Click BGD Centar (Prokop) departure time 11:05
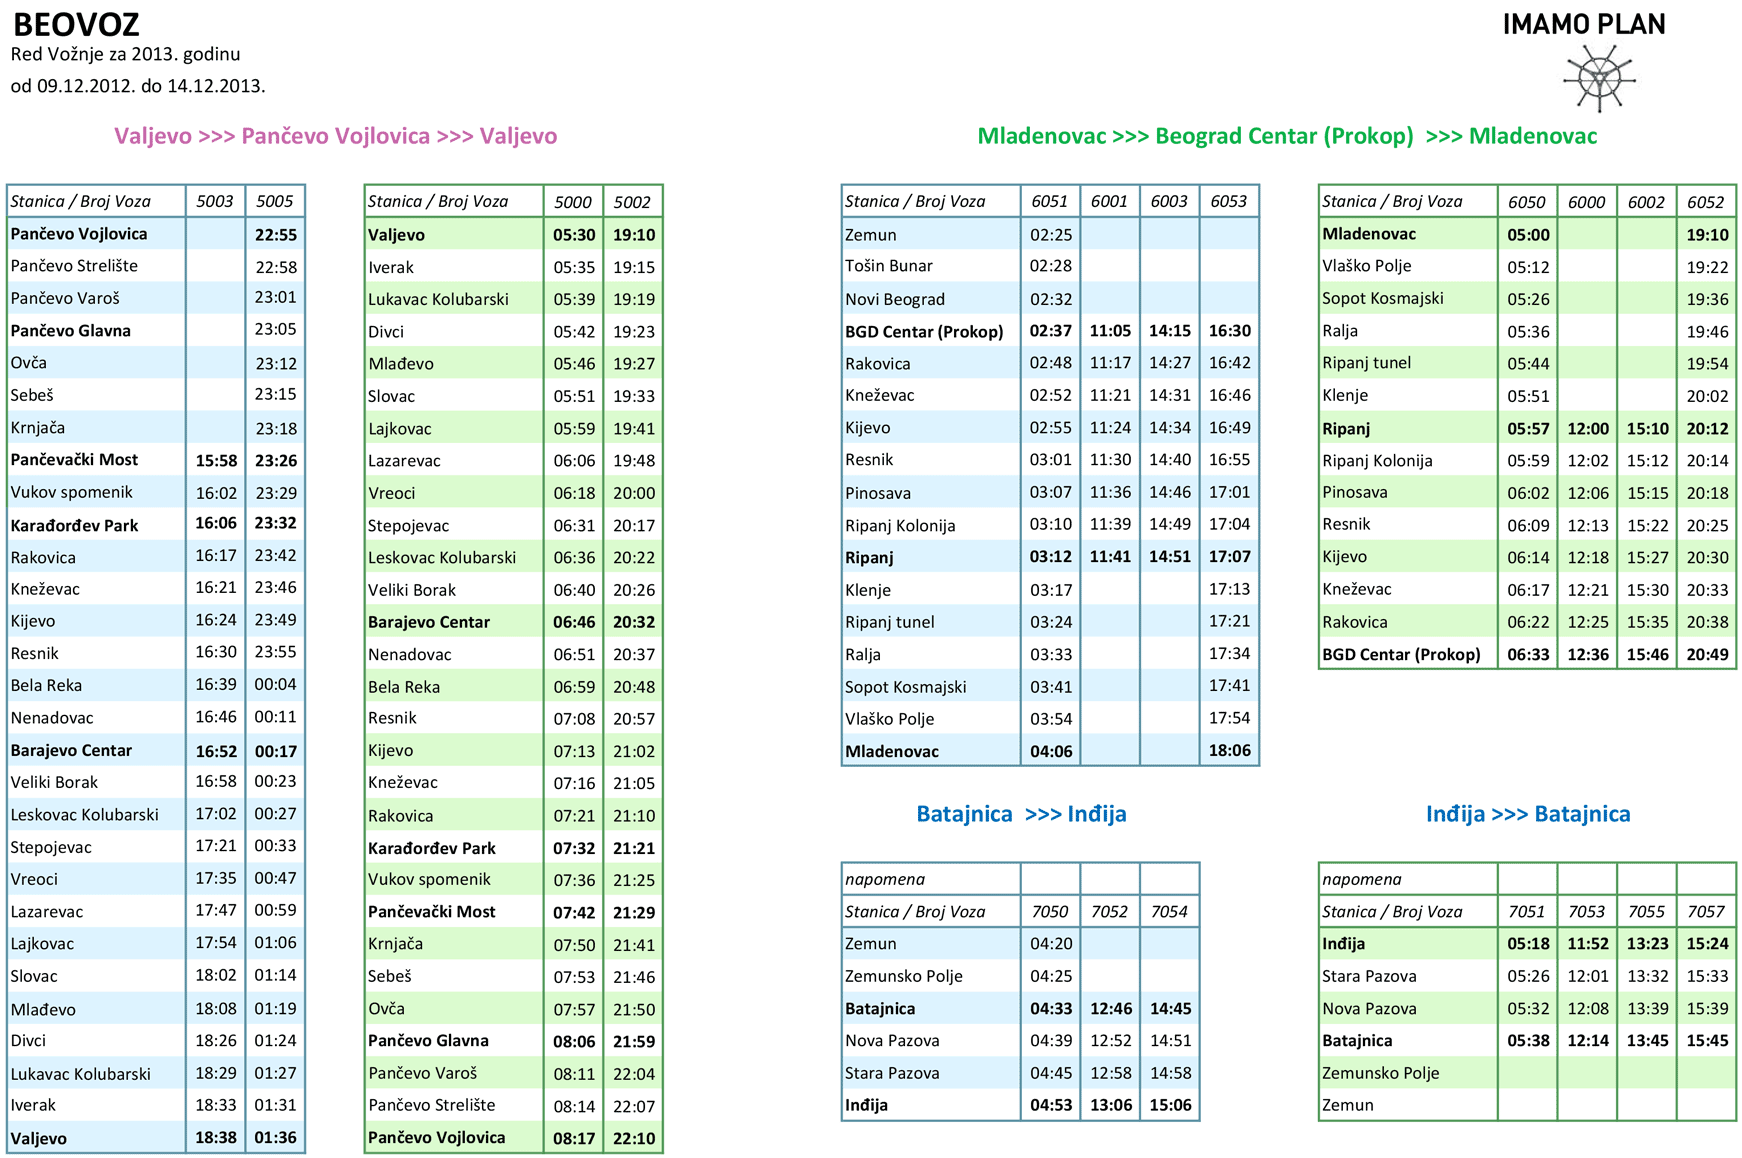 [x=1110, y=331]
